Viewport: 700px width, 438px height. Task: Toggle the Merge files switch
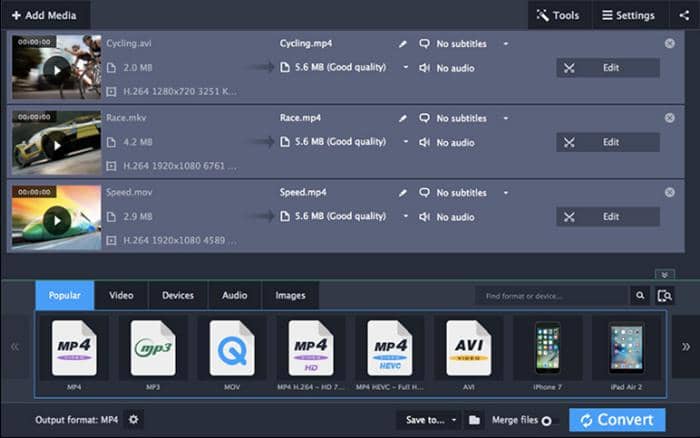tap(547, 421)
